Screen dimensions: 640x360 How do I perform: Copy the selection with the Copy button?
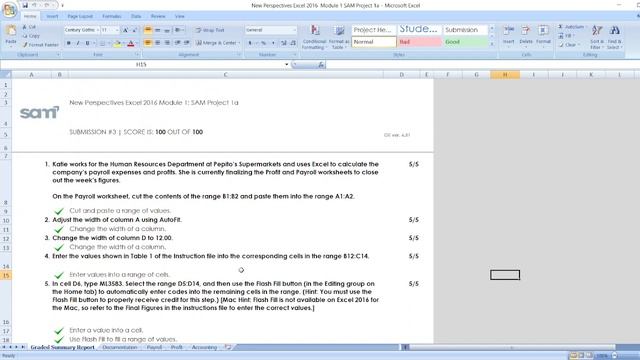pos(31,36)
